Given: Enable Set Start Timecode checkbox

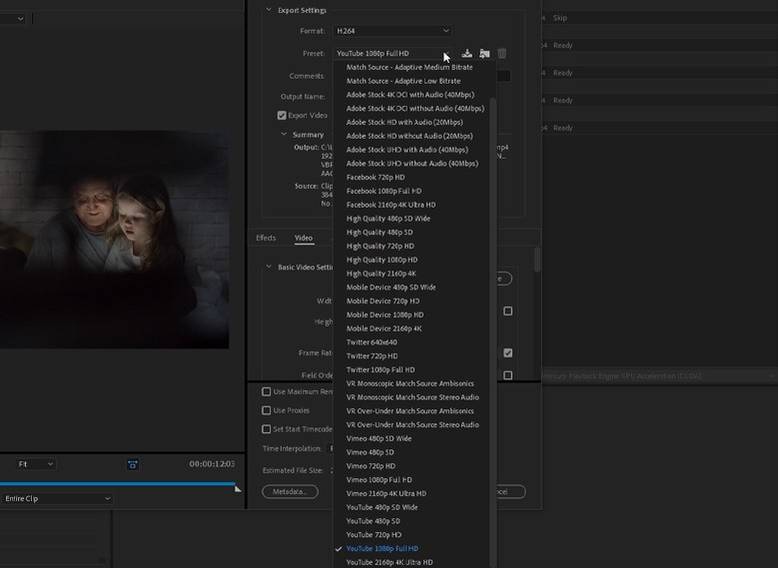Looking at the screenshot, I should click(266, 429).
